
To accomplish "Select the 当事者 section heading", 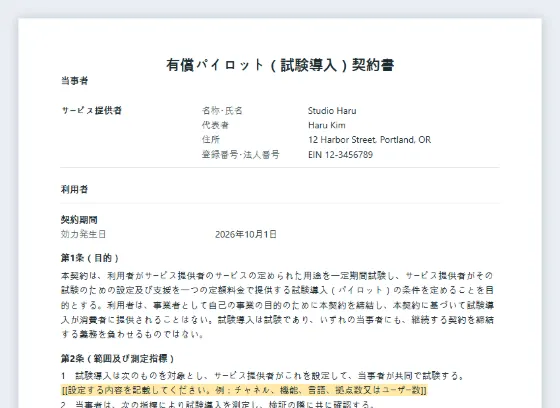I will [74, 81].
